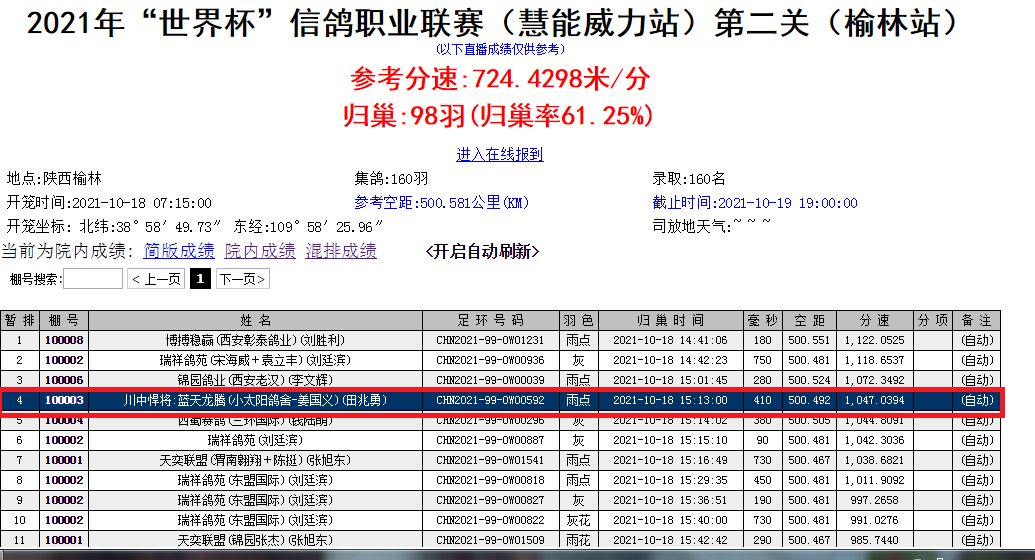
Task: Select name 瑞祥鸽苑(刘廷滨) in row 6
Action: pos(255,440)
